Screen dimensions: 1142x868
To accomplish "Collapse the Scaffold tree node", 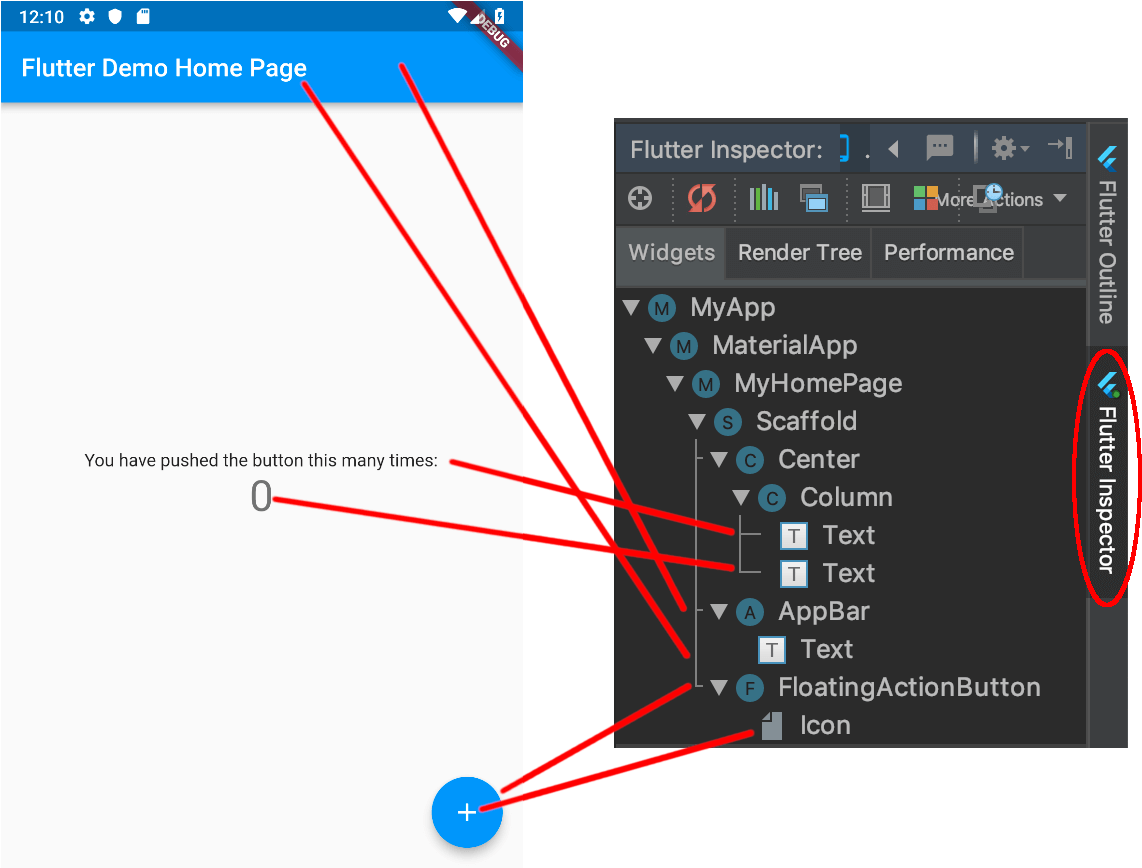I will [x=697, y=421].
